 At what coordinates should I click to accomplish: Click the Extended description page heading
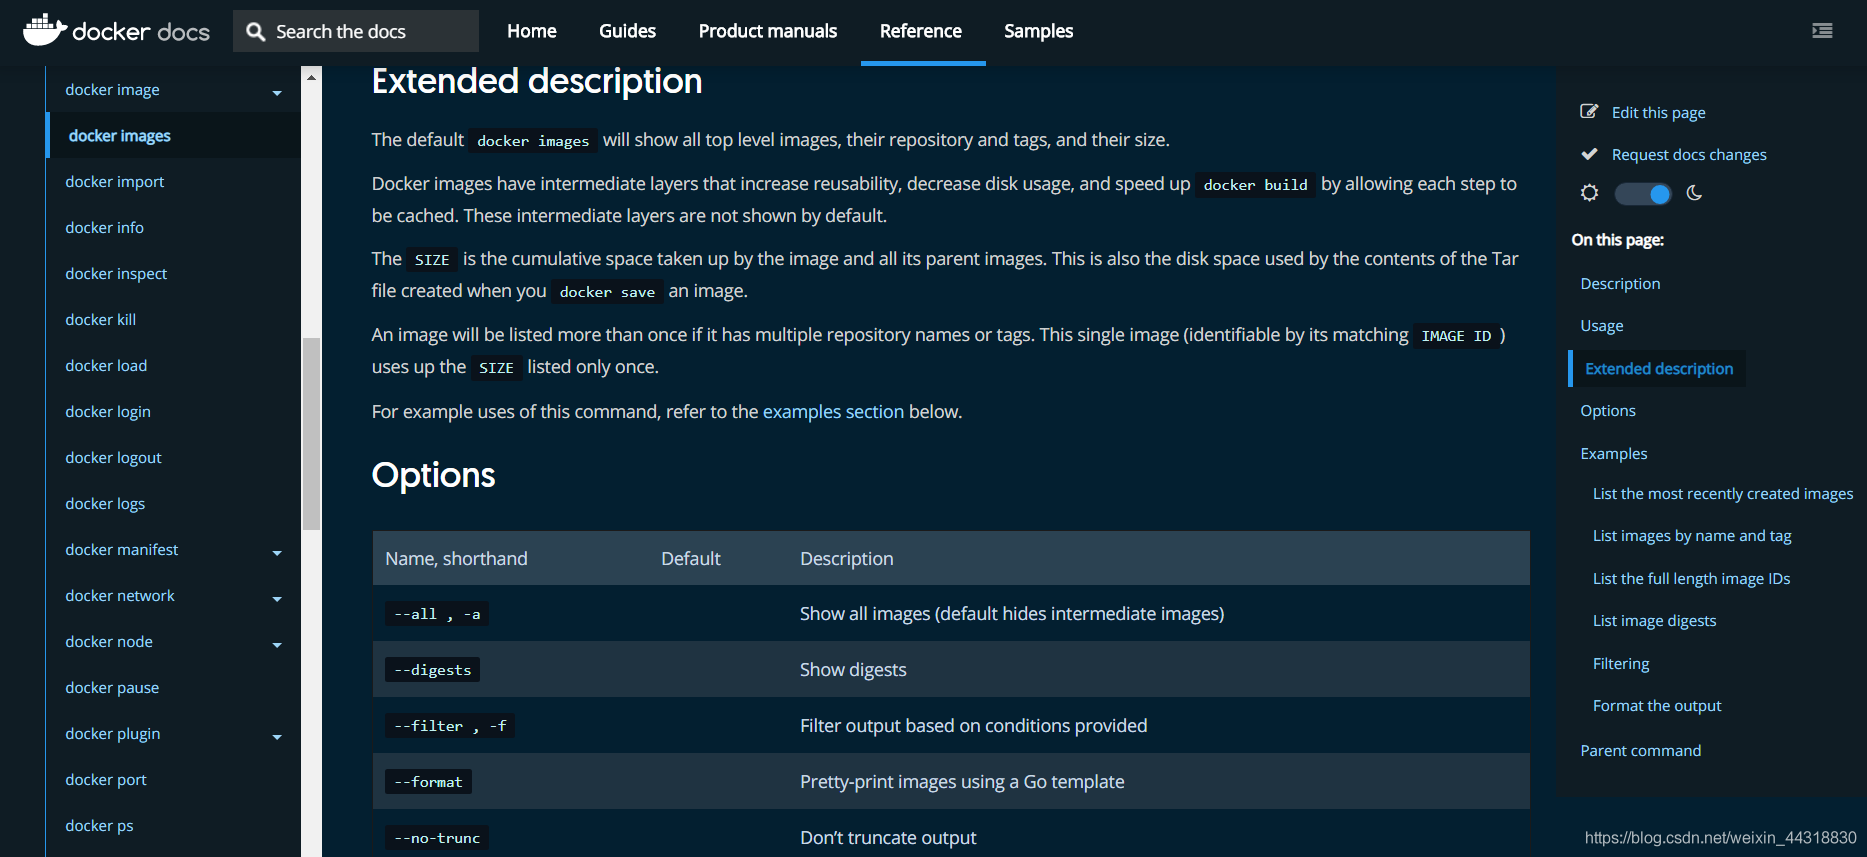pos(537,81)
